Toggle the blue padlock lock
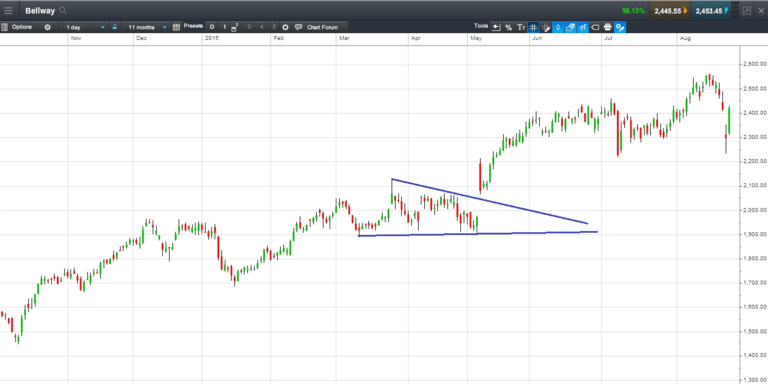 point(114,27)
